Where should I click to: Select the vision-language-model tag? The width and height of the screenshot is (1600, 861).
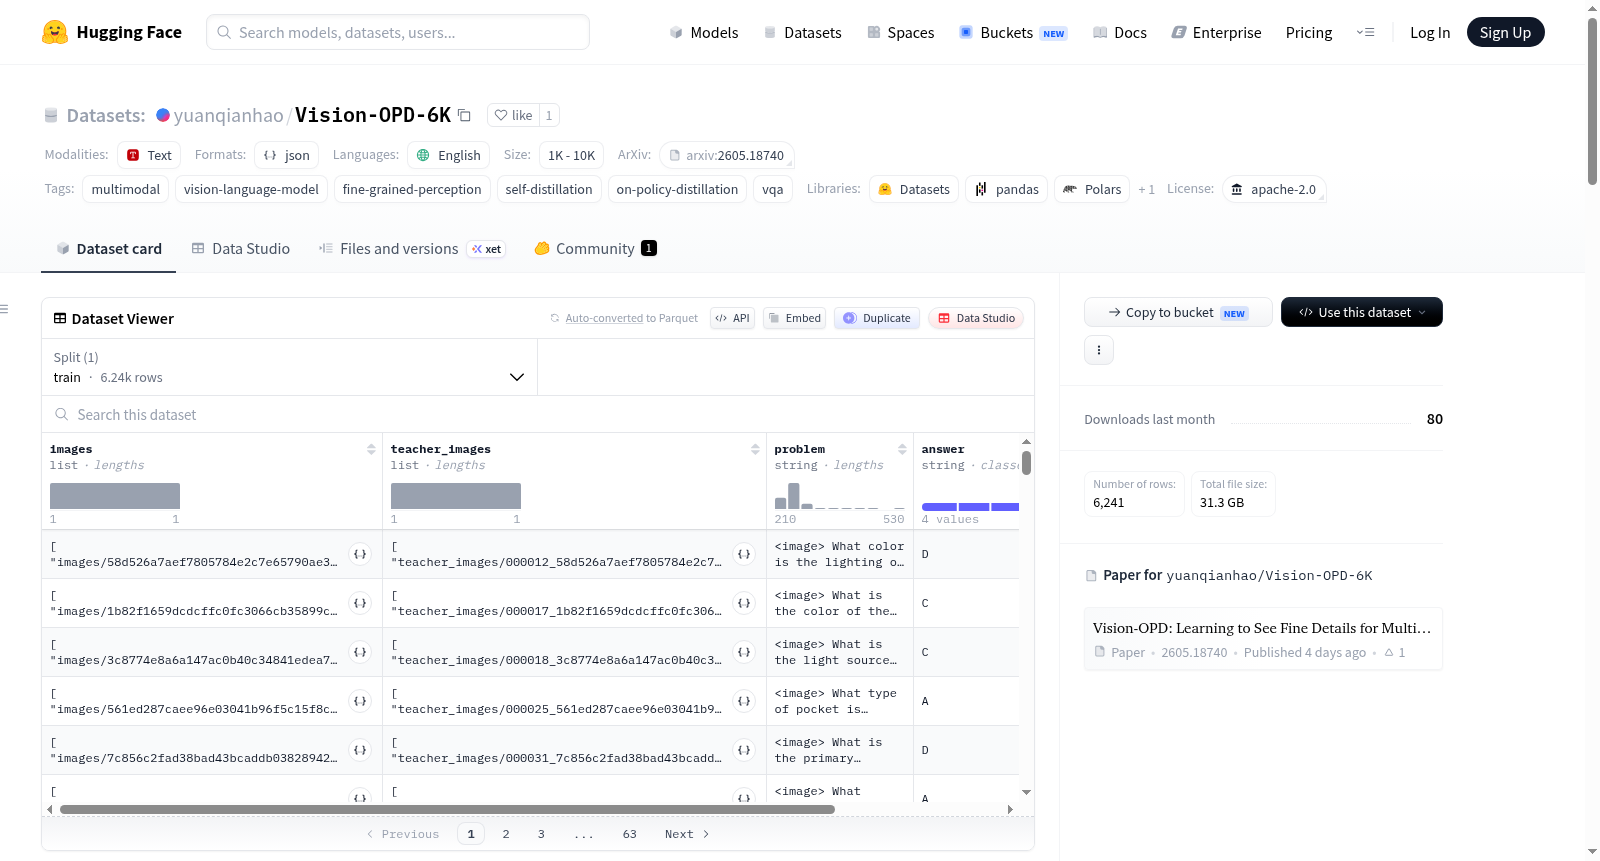pyautogui.click(x=251, y=189)
